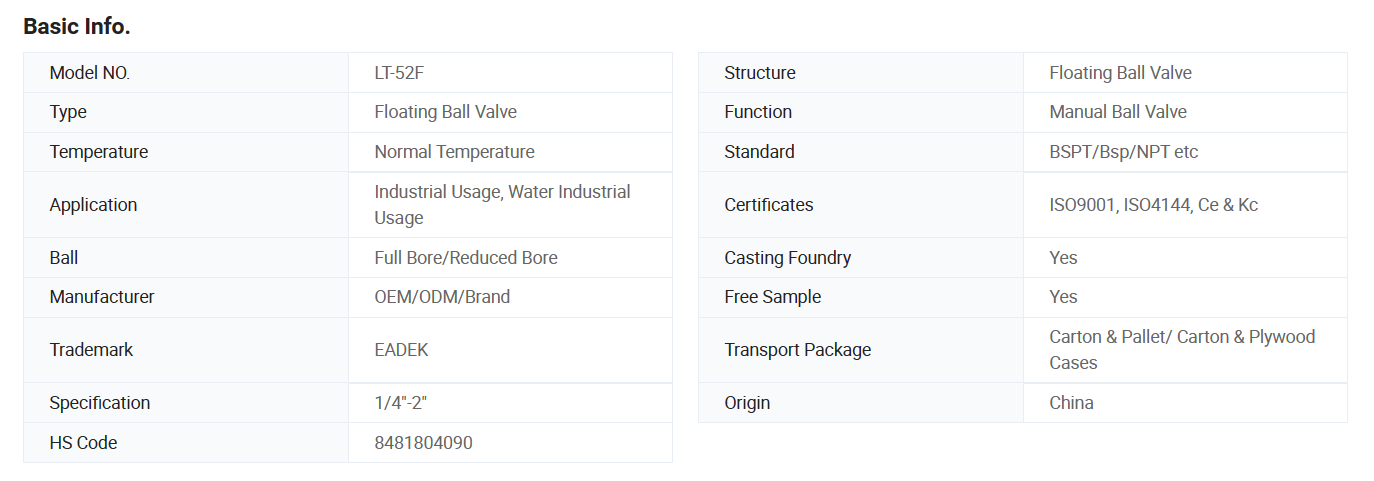The width and height of the screenshot is (1374, 481).
Task: Click the Manual Ball Valve function value
Action: [x=1118, y=112]
